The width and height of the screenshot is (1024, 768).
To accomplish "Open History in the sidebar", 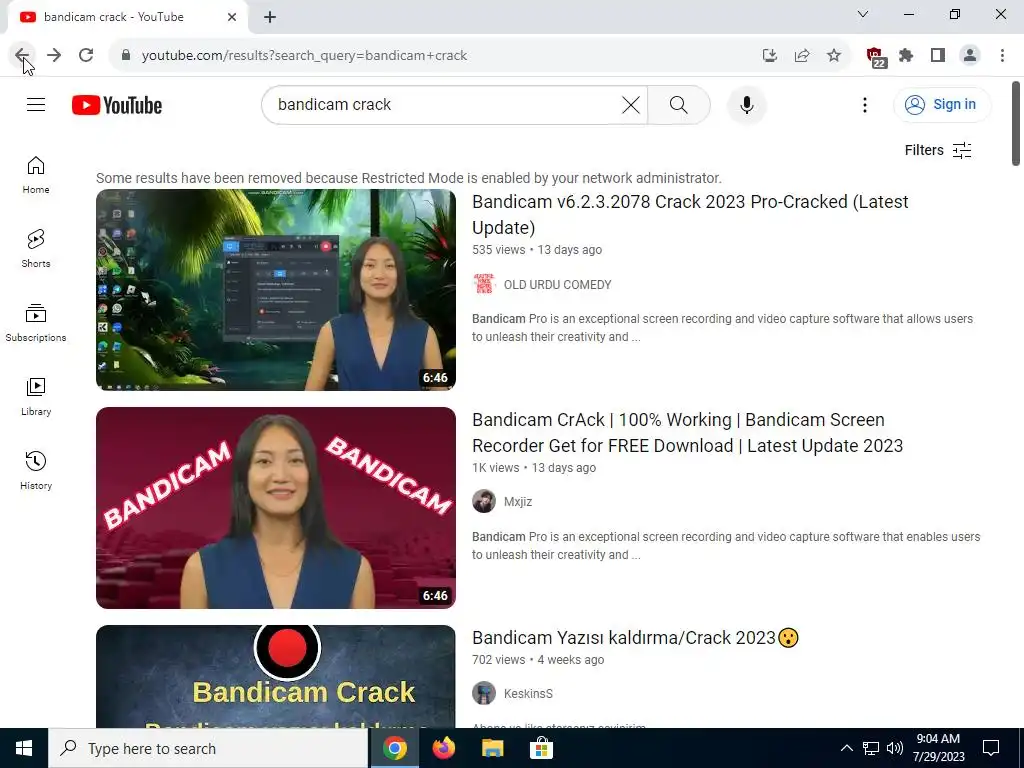I will 36,470.
